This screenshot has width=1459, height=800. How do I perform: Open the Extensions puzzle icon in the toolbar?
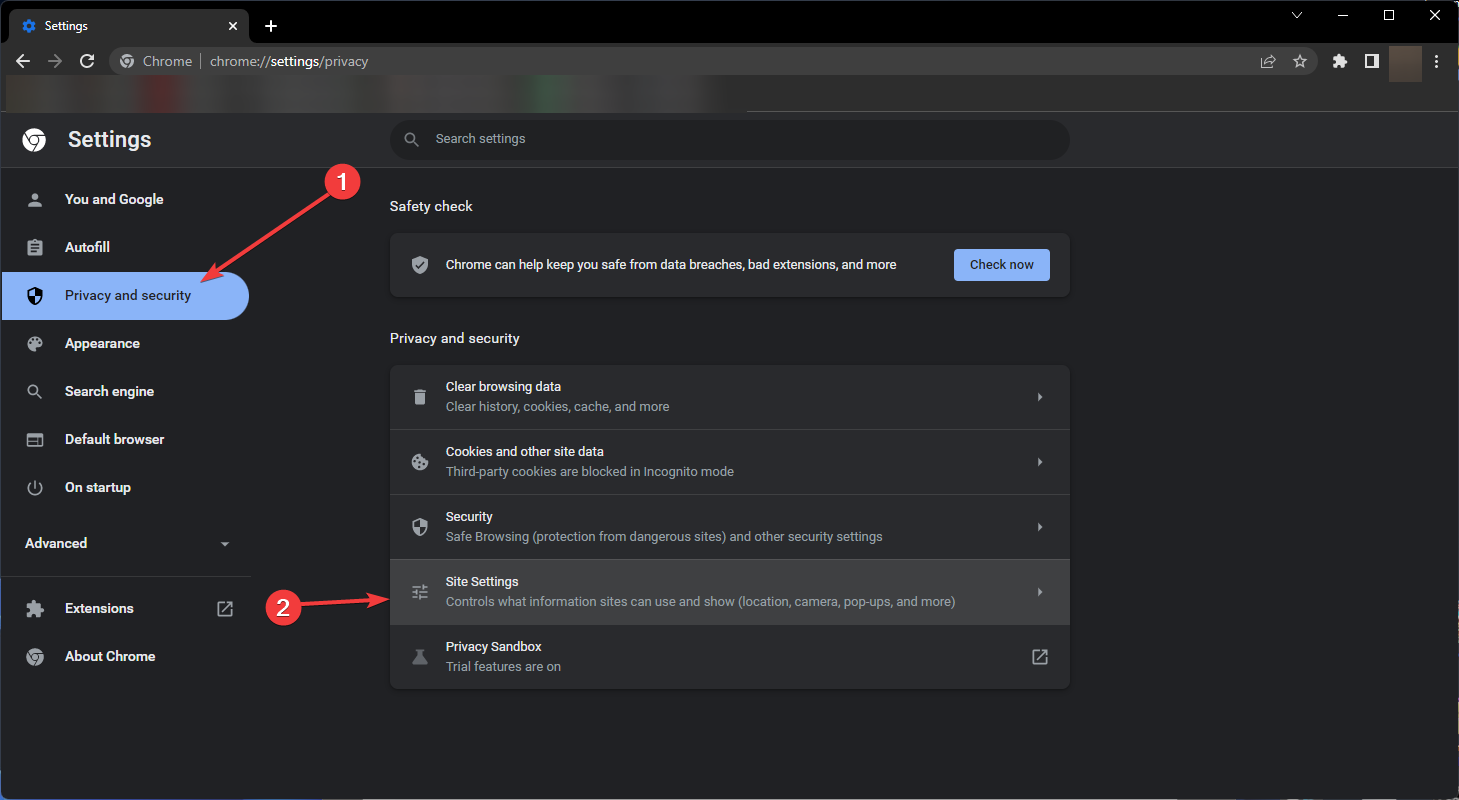[x=1340, y=61]
